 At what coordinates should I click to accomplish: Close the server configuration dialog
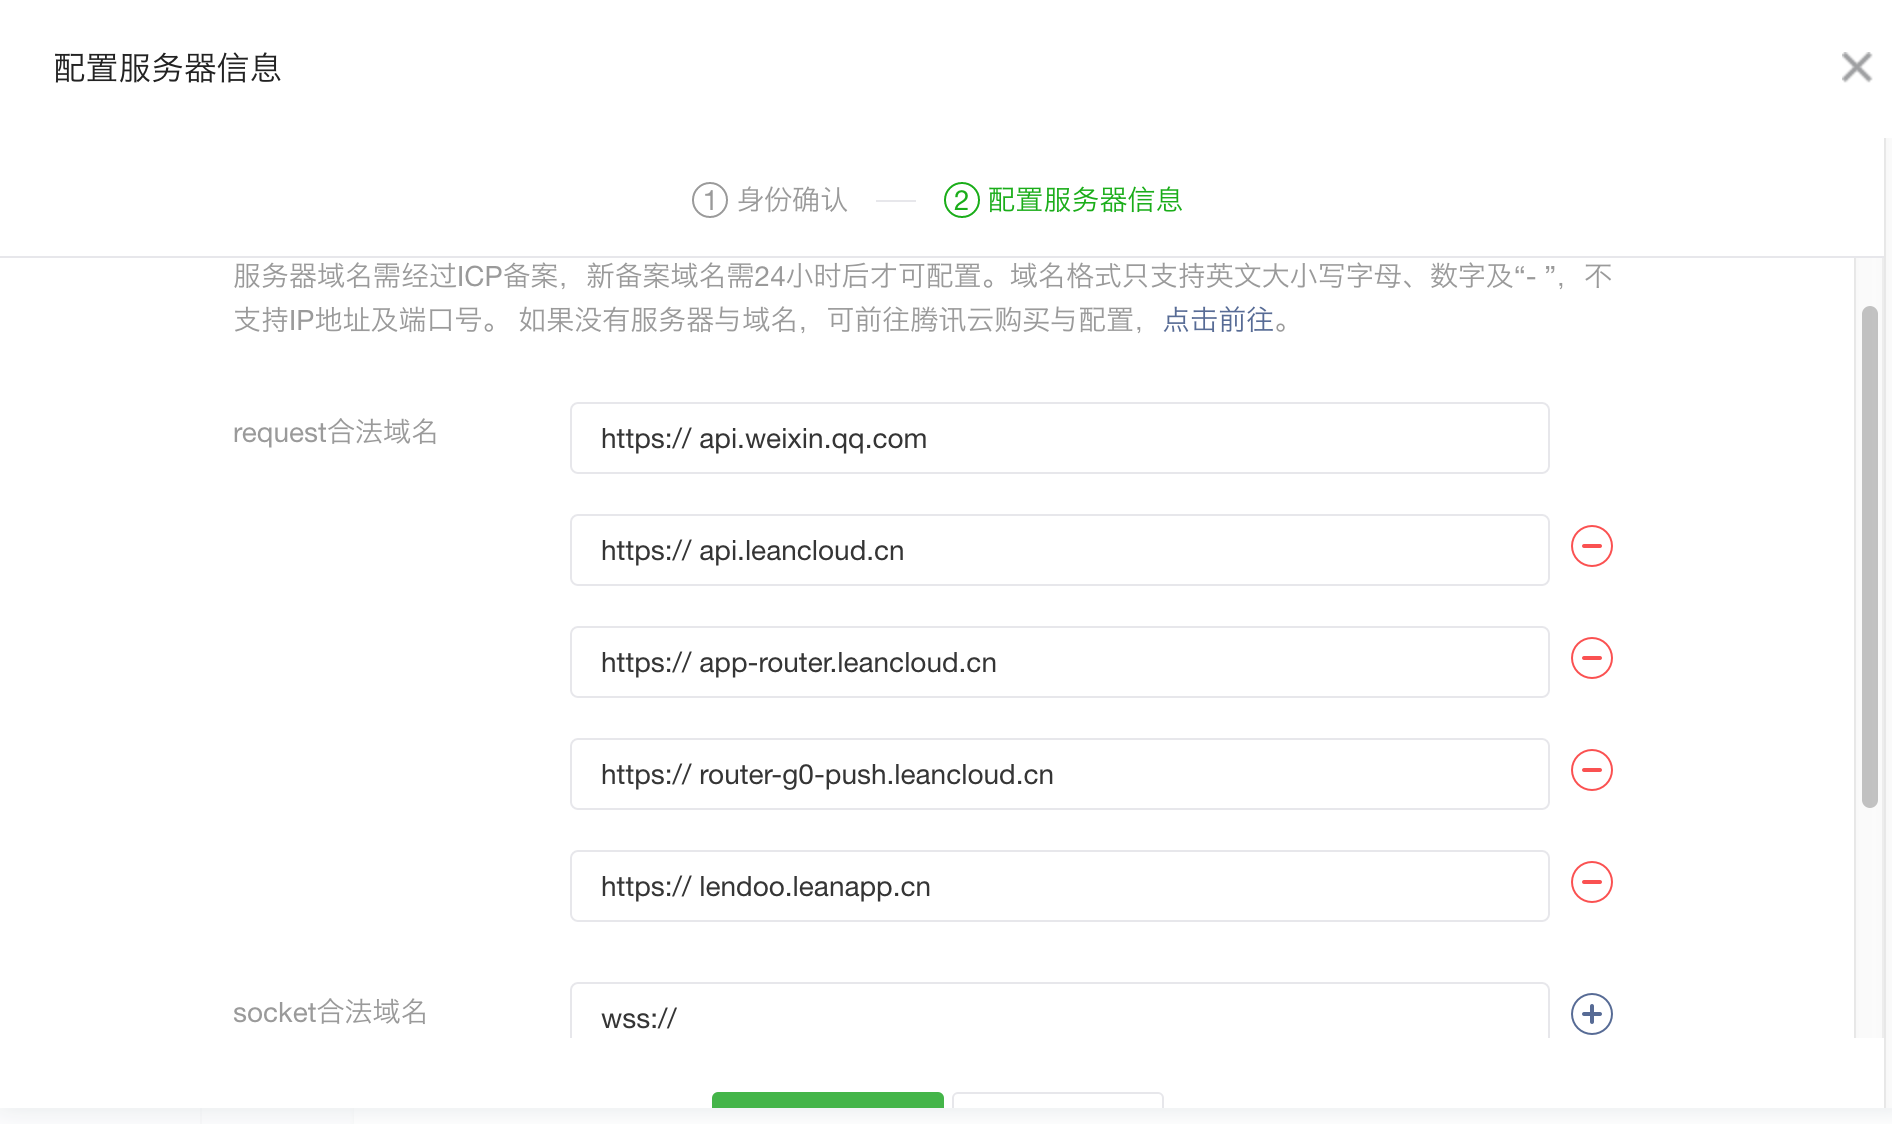(1856, 67)
